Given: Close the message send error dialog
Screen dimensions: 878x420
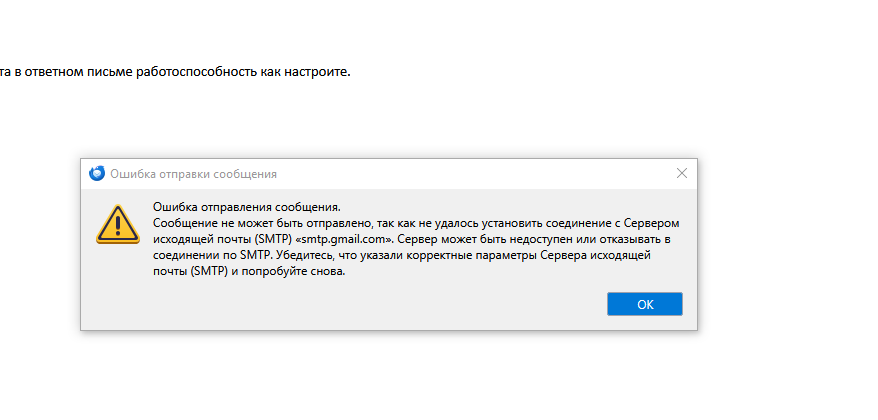Looking at the screenshot, I should tap(682, 173).
